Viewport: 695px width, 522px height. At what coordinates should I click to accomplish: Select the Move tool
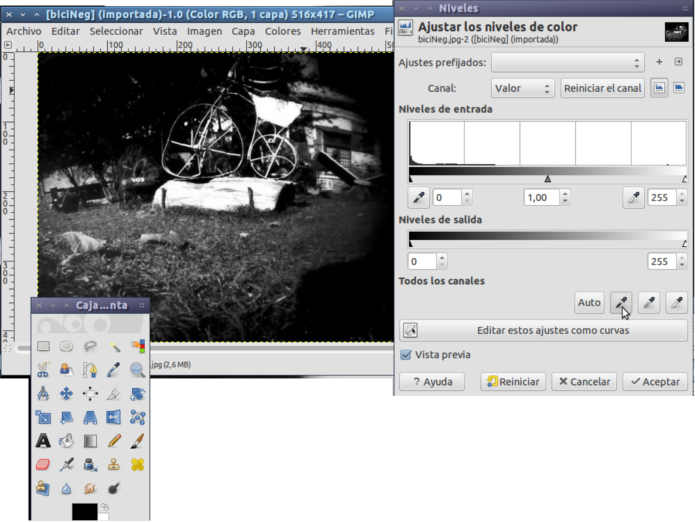point(66,394)
